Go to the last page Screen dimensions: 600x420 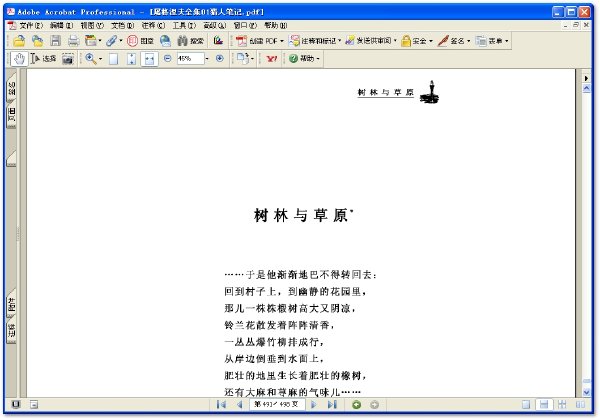(x=332, y=404)
